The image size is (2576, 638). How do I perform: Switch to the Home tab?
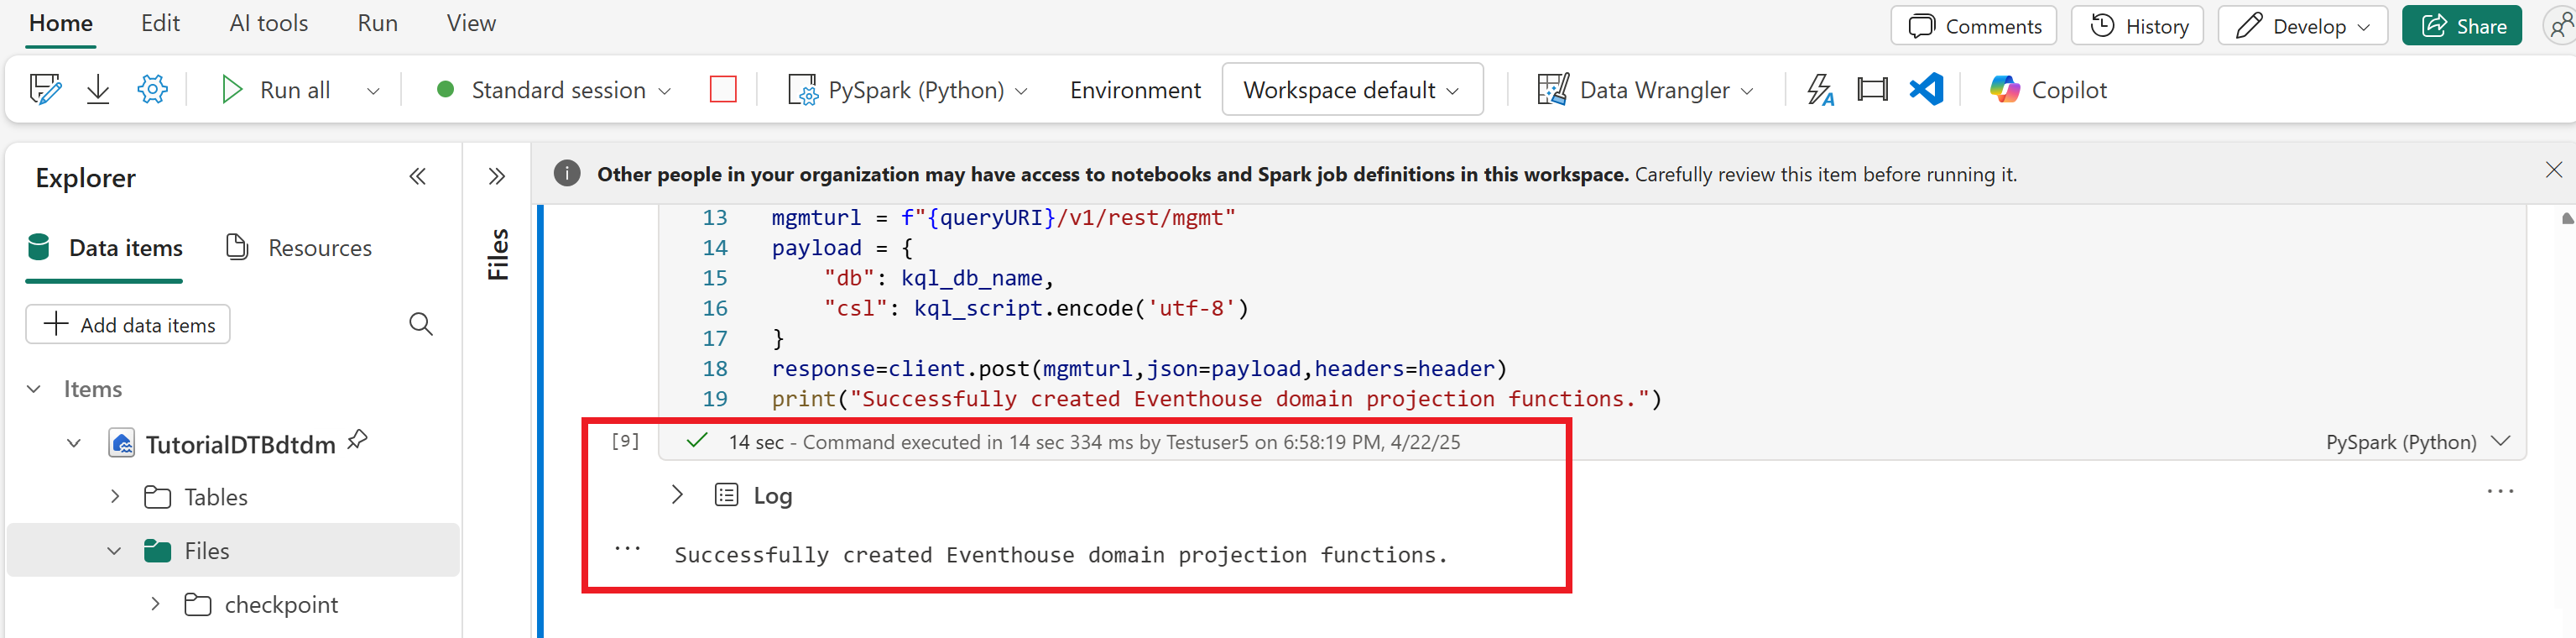tap(61, 23)
